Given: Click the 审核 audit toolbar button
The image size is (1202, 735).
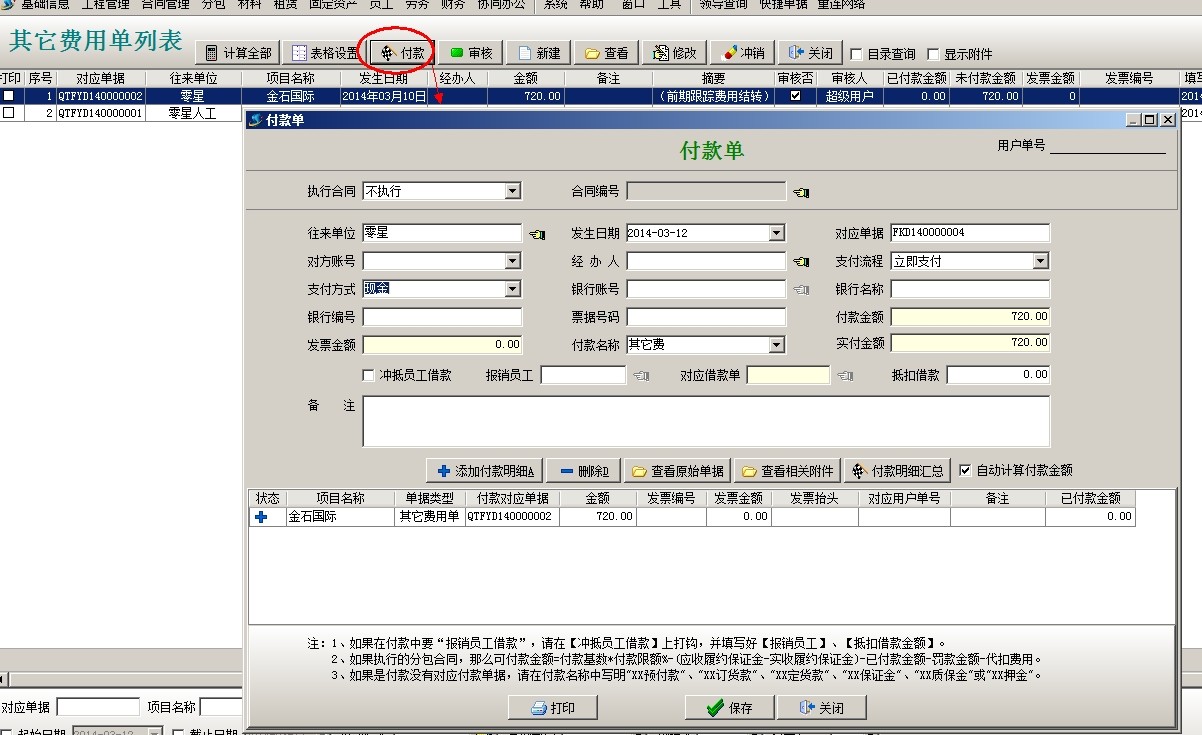Looking at the screenshot, I should [470, 53].
